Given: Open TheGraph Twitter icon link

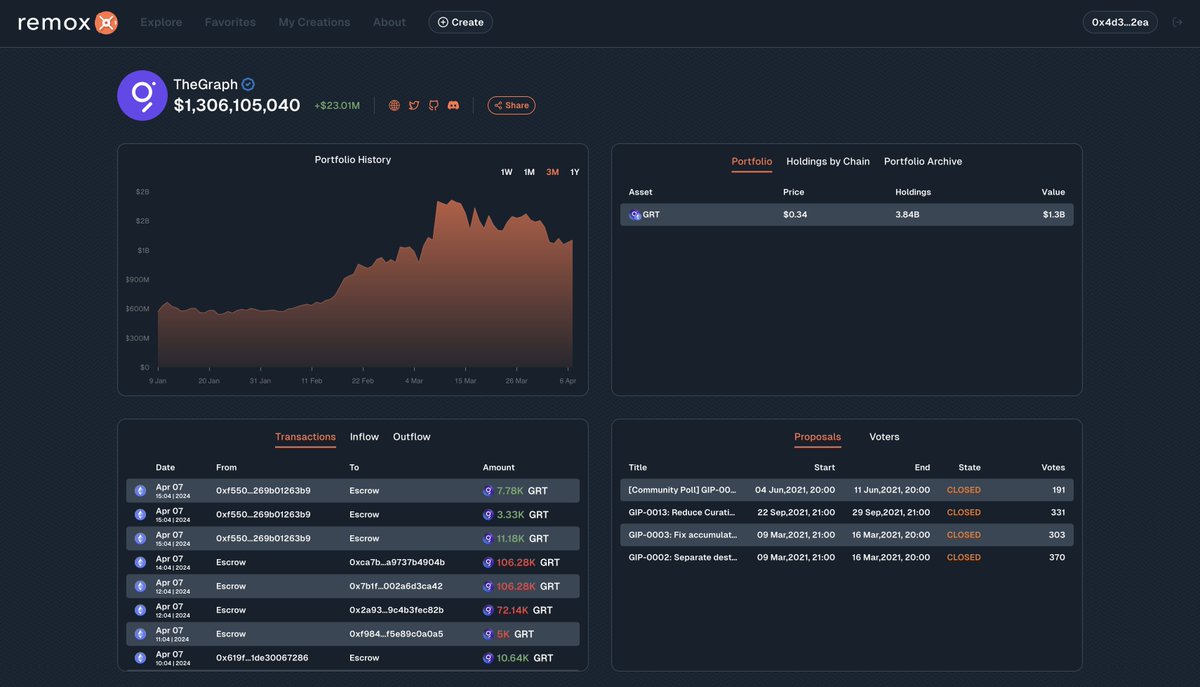Looking at the screenshot, I should [414, 105].
